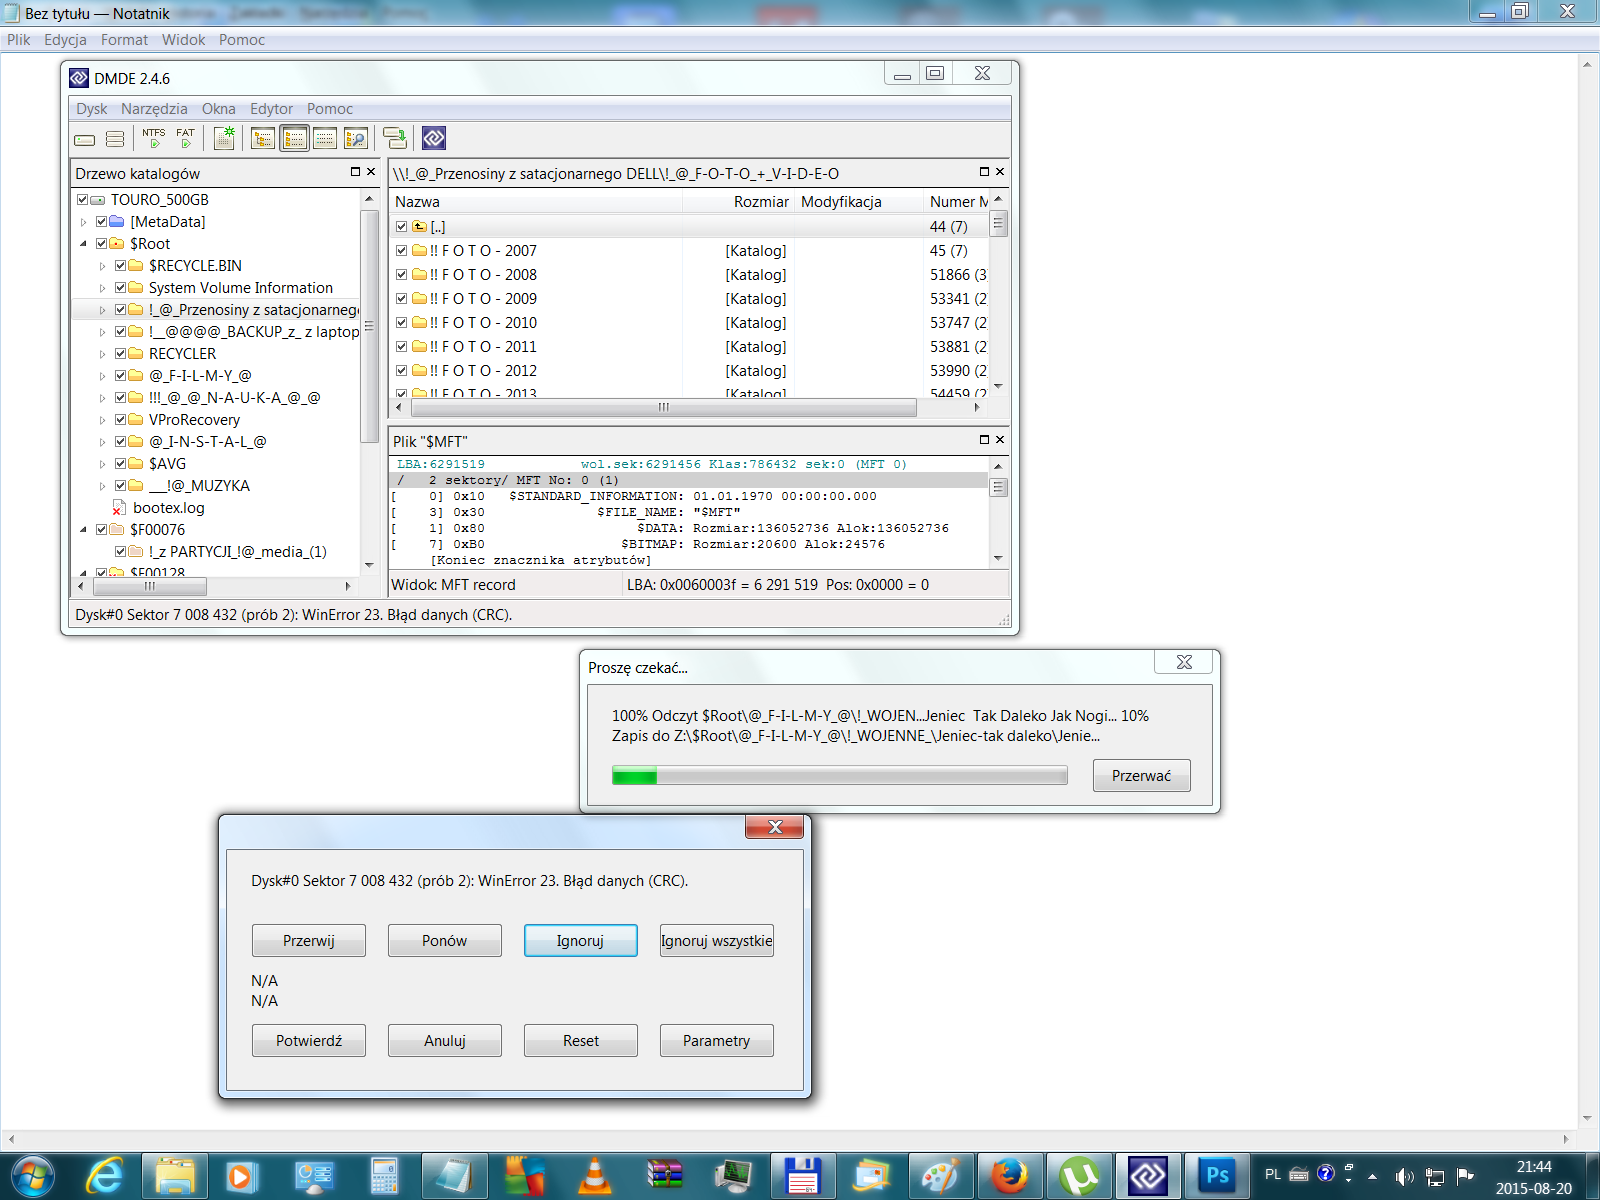Image resolution: width=1600 pixels, height=1200 pixels.
Task: Click the Ignoruj button
Action: pos(581,941)
